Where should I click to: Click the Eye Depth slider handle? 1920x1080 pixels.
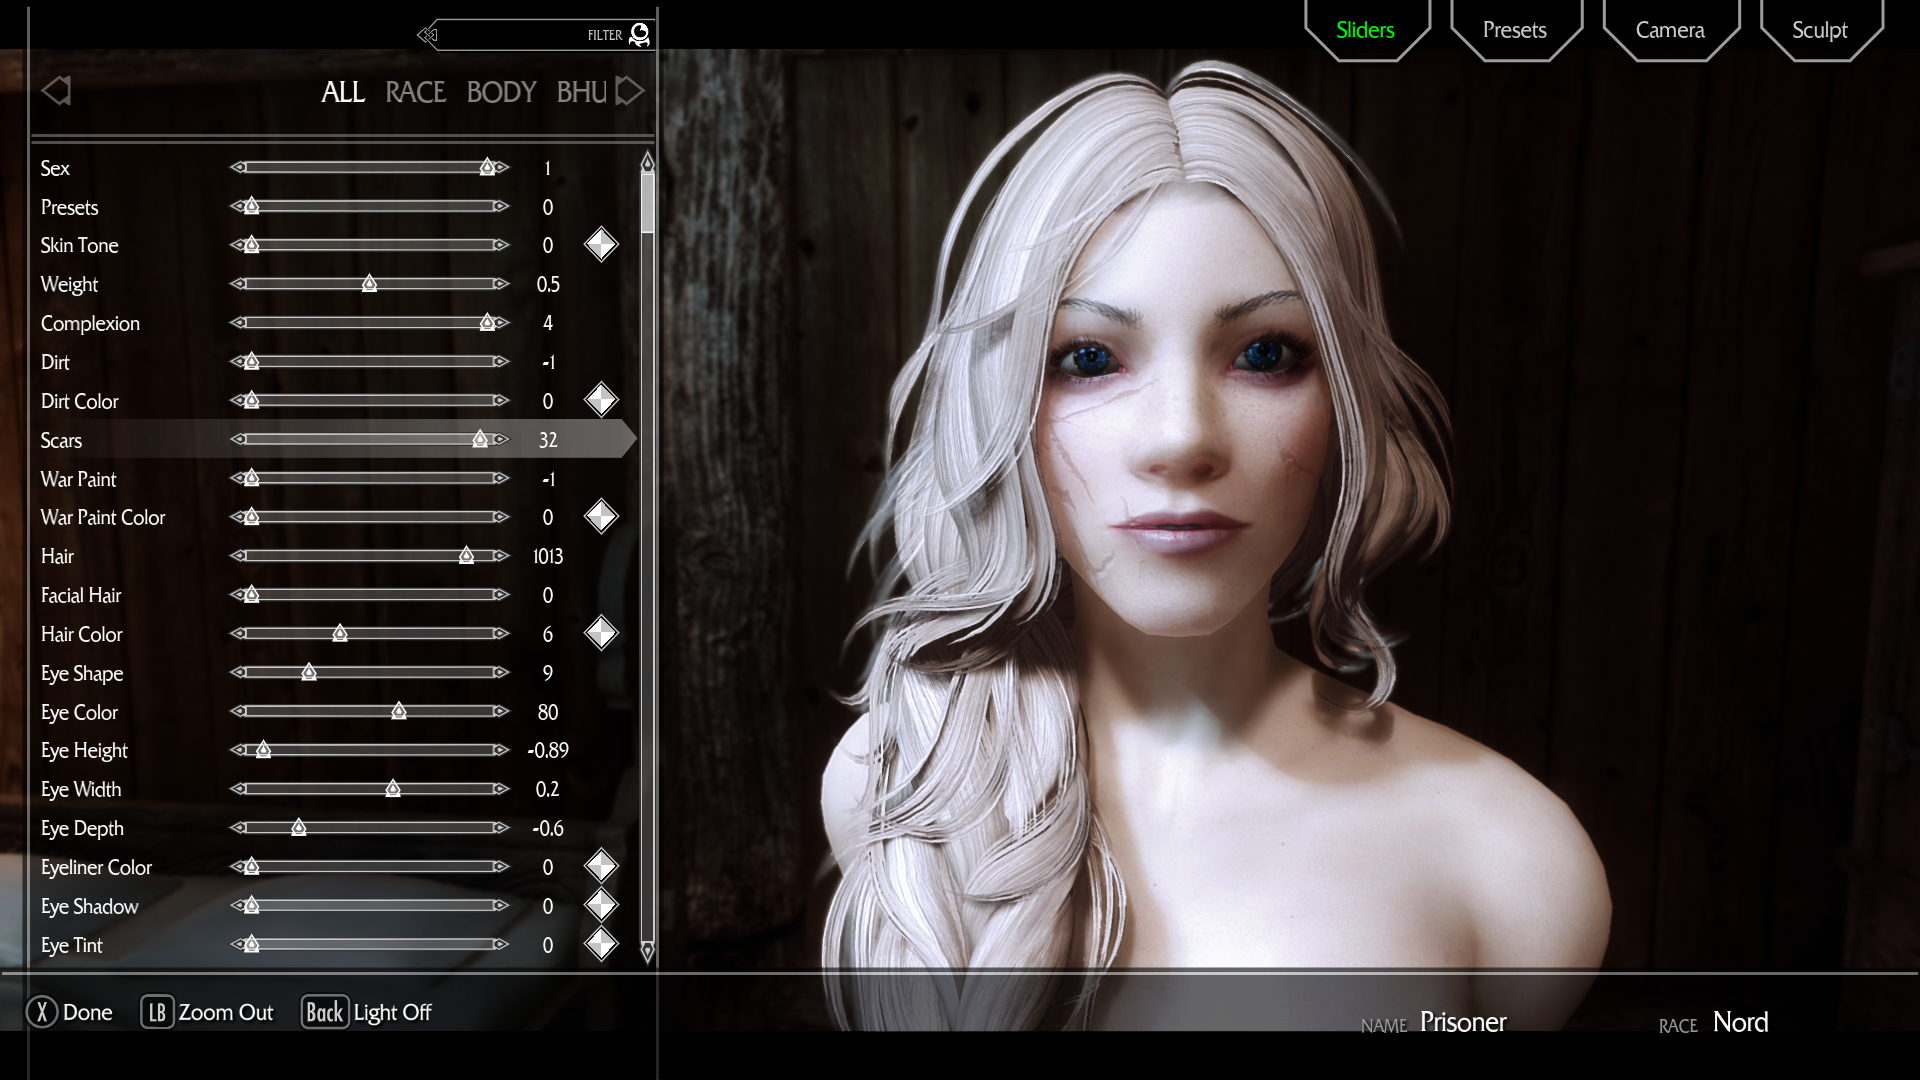tap(298, 827)
